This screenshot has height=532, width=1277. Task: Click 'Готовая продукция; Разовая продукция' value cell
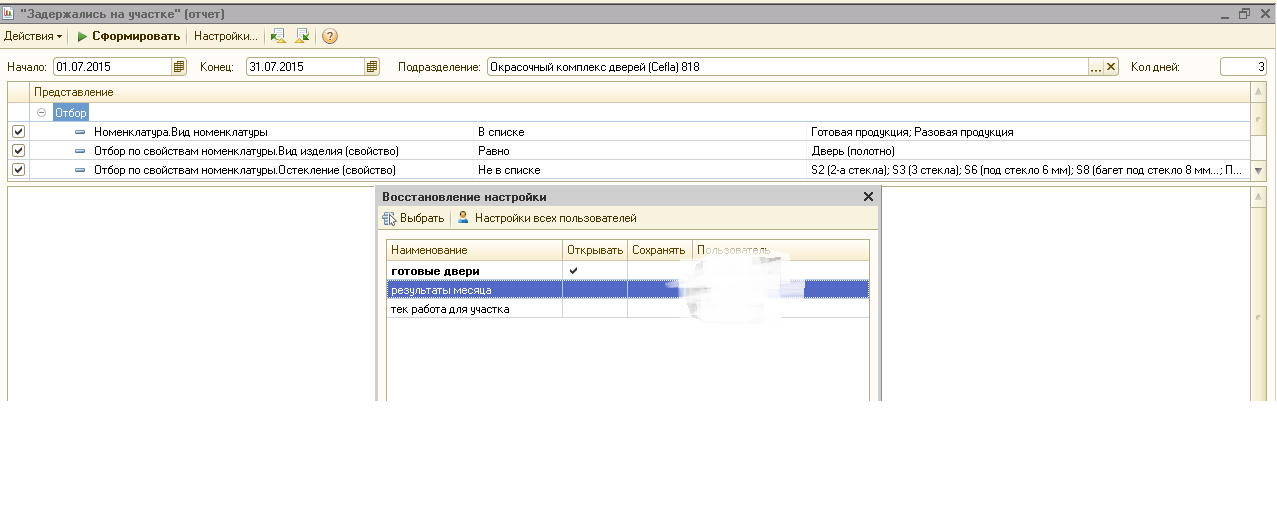tap(1028, 132)
